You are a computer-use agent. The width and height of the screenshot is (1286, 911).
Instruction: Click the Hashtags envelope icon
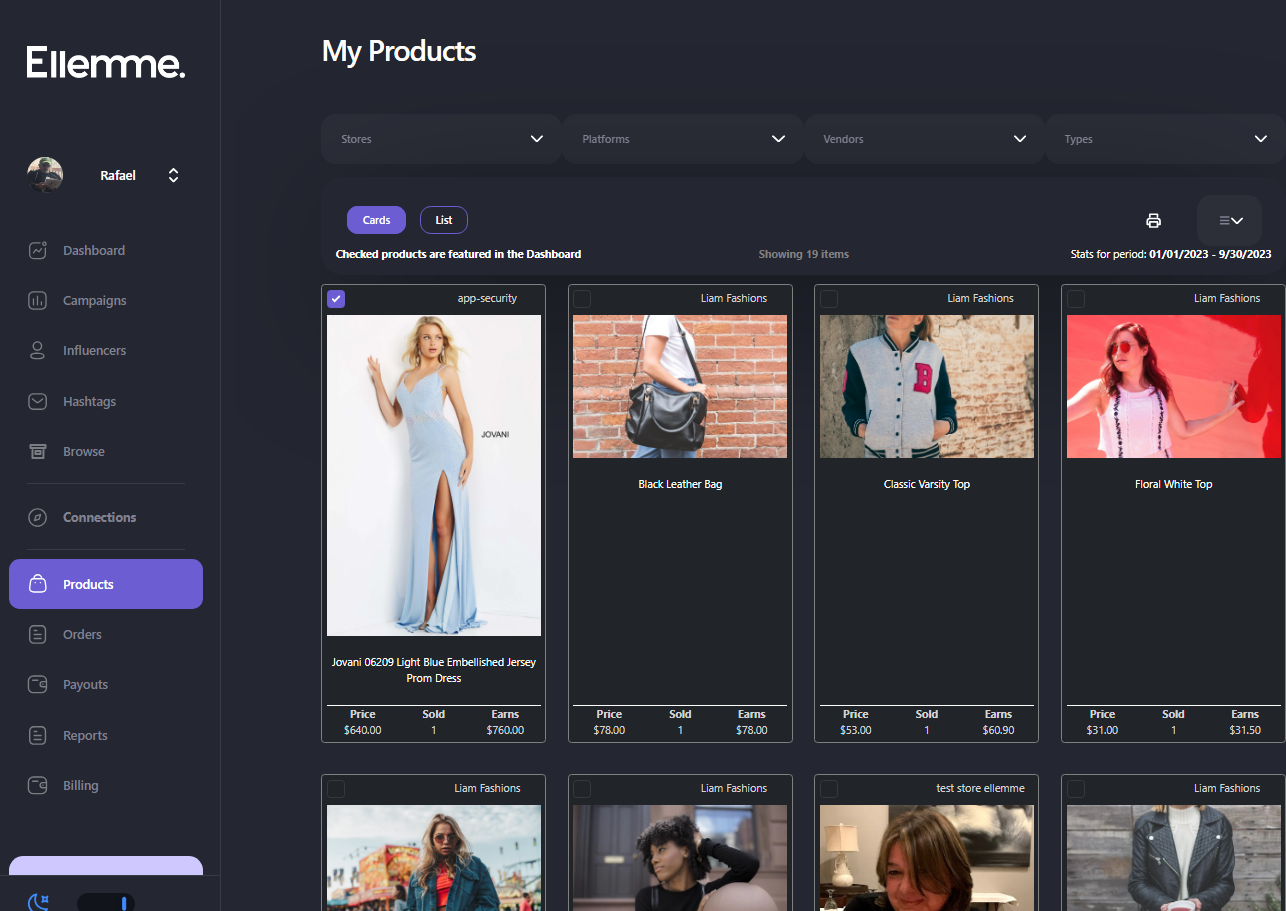[x=38, y=402]
